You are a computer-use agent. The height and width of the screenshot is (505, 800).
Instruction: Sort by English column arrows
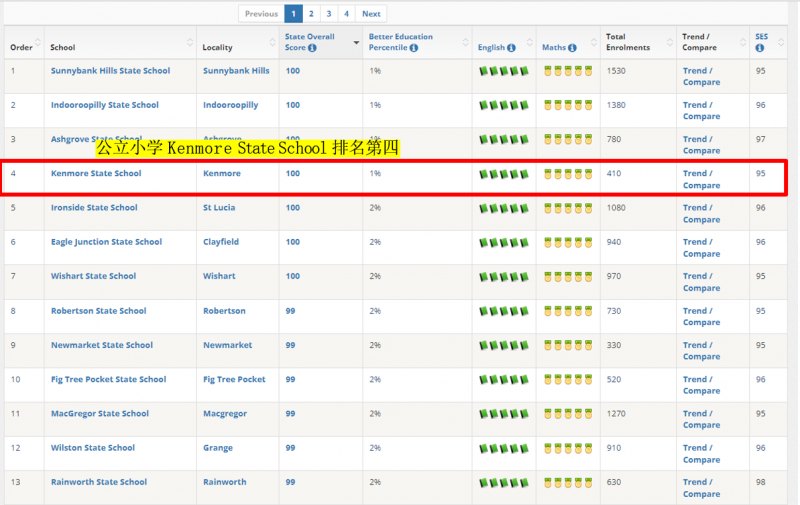pyautogui.click(x=530, y=42)
